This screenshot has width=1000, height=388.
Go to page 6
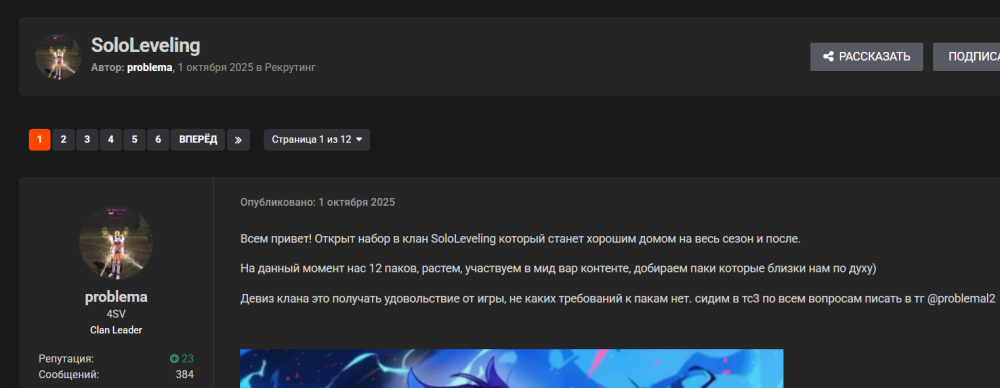pos(158,140)
